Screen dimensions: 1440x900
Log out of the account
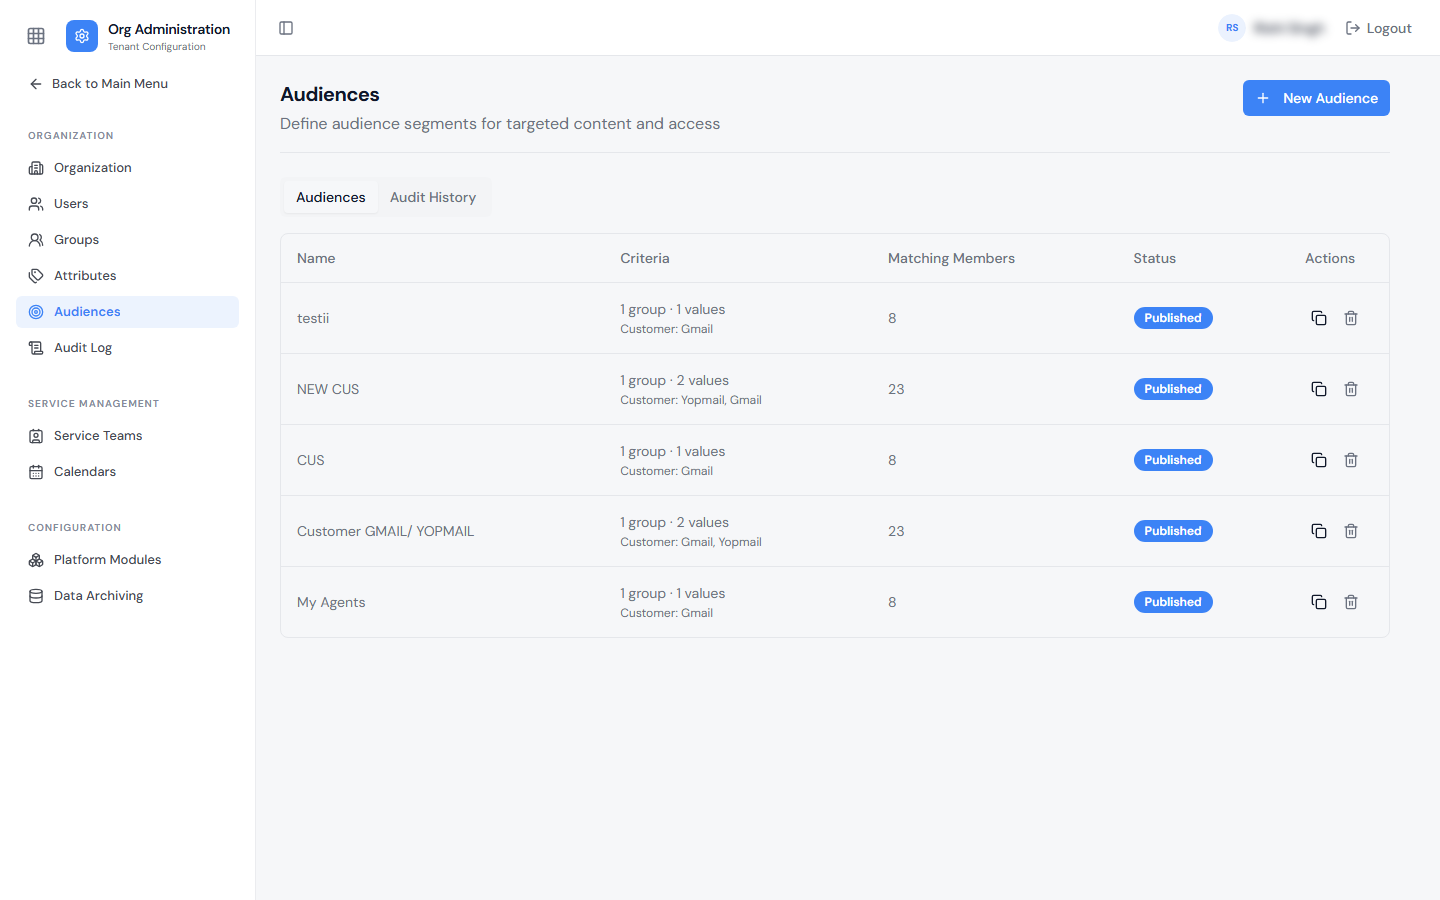point(1379,28)
